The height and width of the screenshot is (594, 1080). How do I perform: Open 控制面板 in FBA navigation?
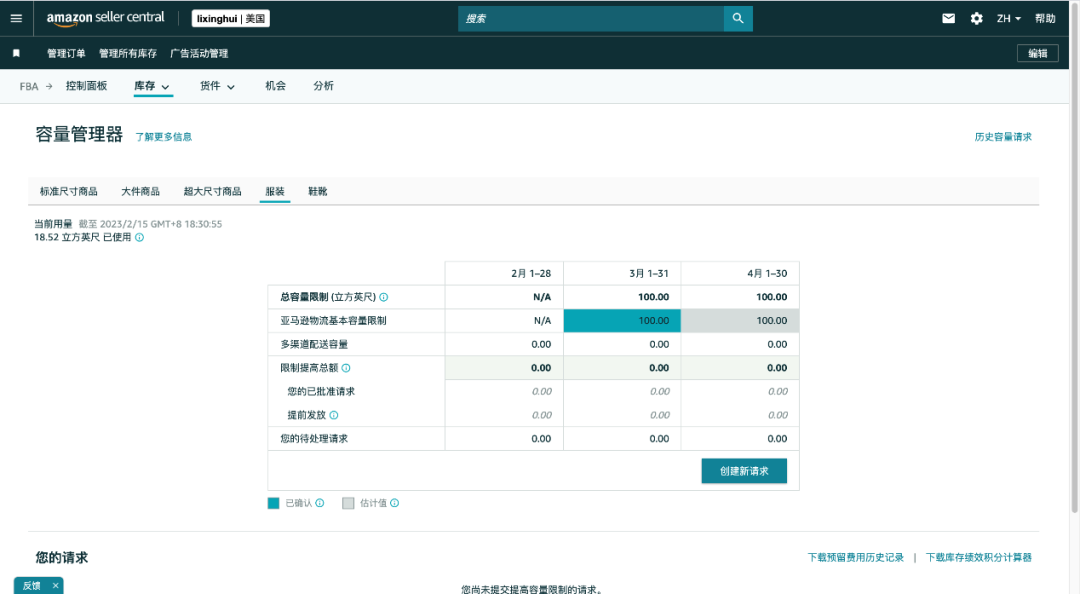(86, 85)
